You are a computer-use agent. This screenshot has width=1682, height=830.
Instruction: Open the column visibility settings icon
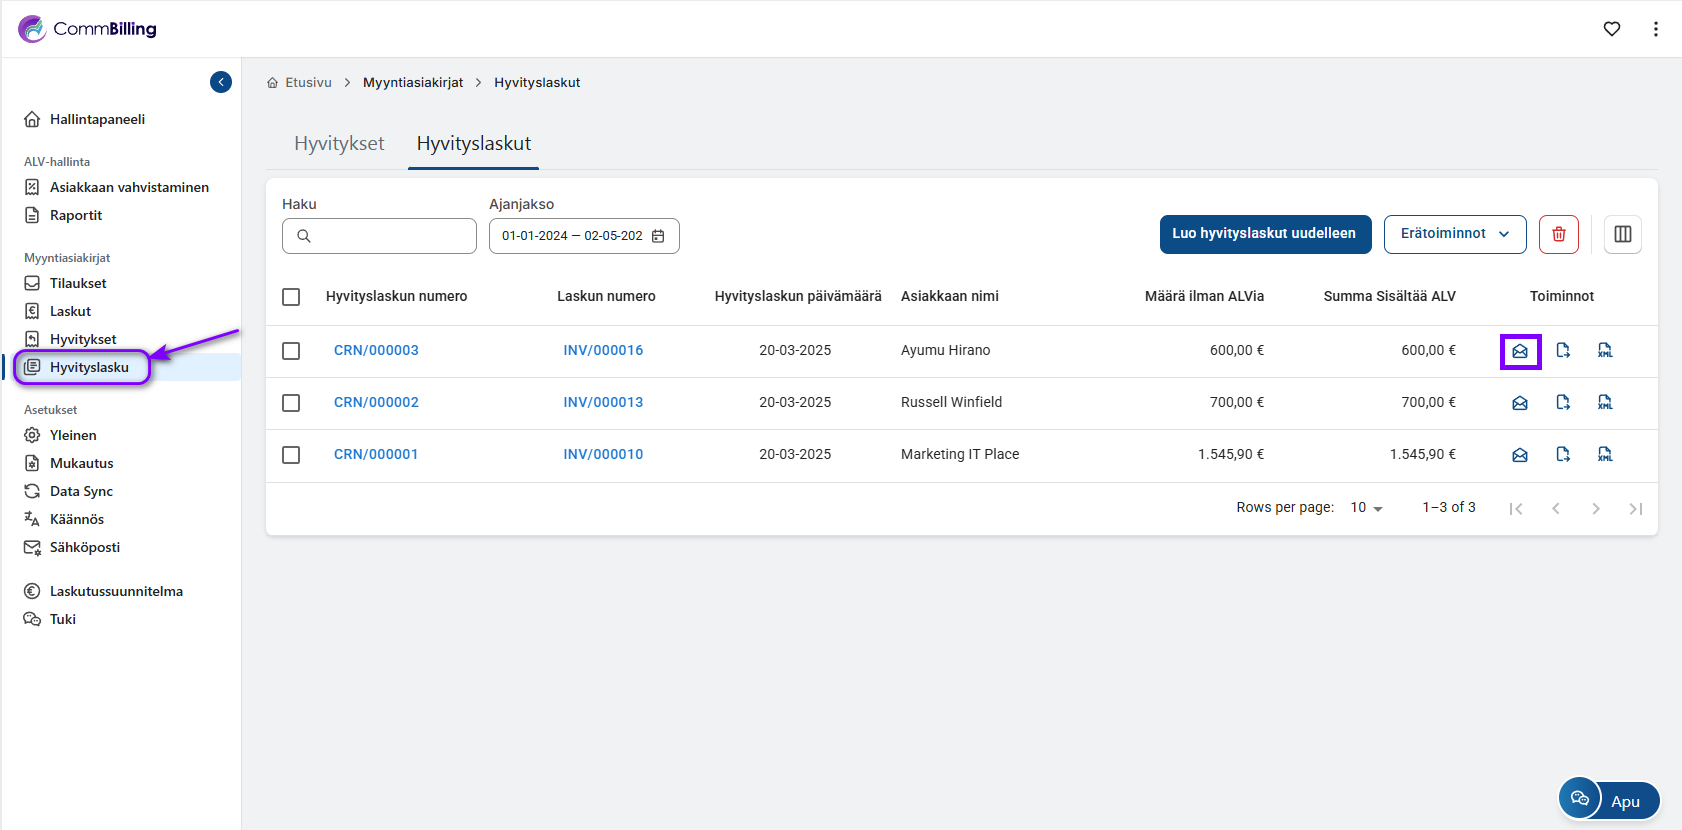[x=1622, y=234]
